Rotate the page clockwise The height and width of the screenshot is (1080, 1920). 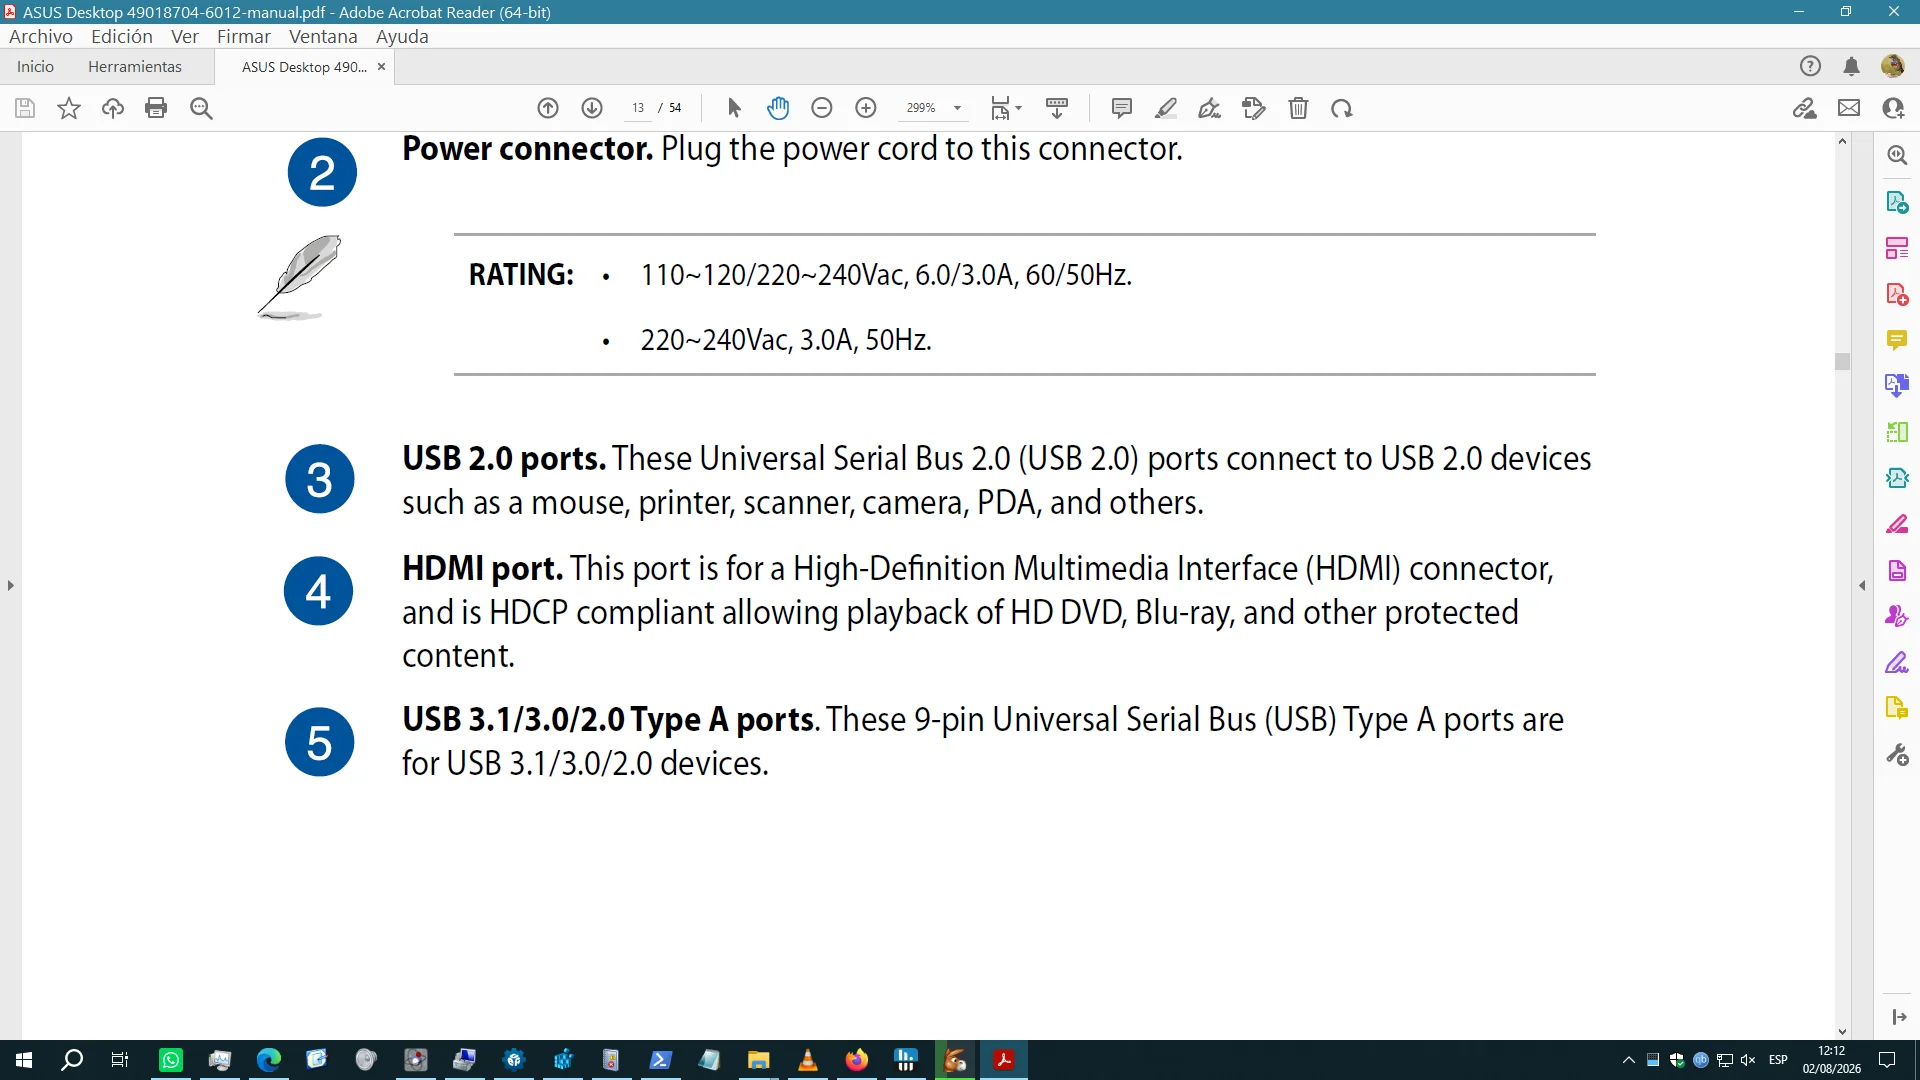pos(1342,108)
